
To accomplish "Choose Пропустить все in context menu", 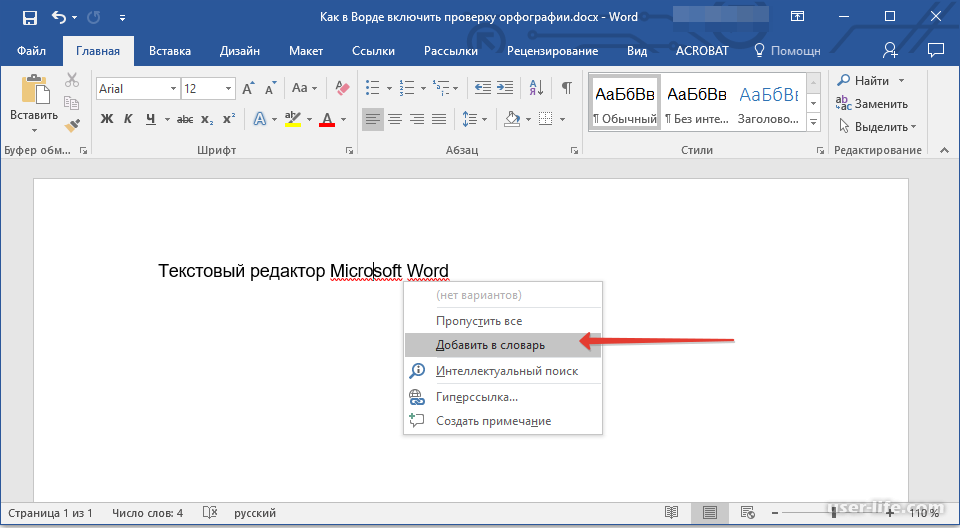I will pyautogui.click(x=503, y=321).
